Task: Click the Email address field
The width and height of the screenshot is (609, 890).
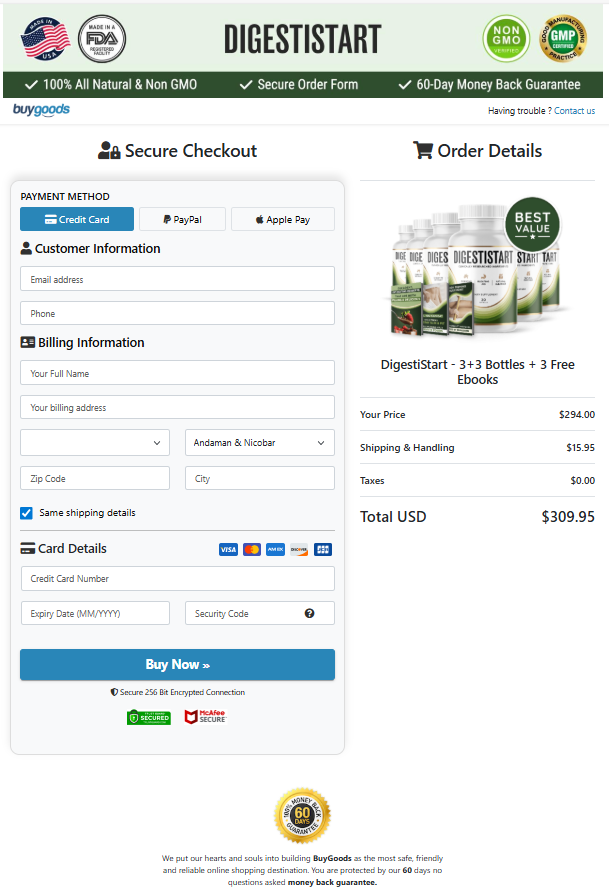Action: tap(177, 280)
